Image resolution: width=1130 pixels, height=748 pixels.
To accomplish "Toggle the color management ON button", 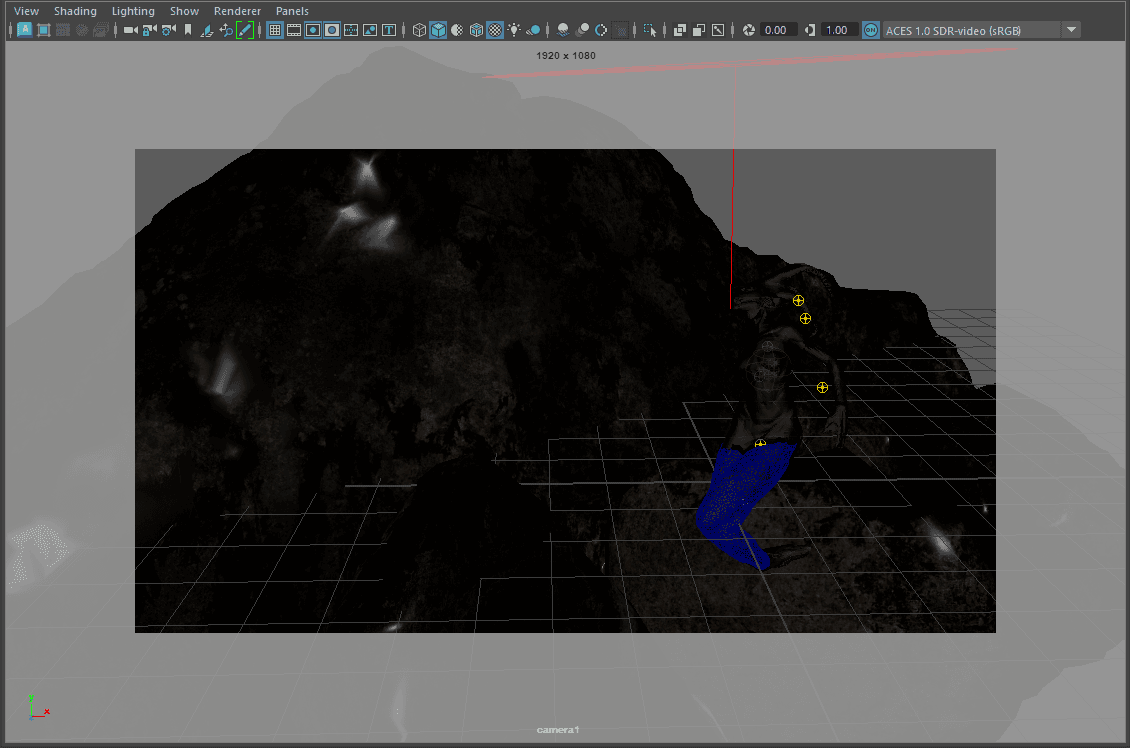I will pyautogui.click(x=871, y=30).
